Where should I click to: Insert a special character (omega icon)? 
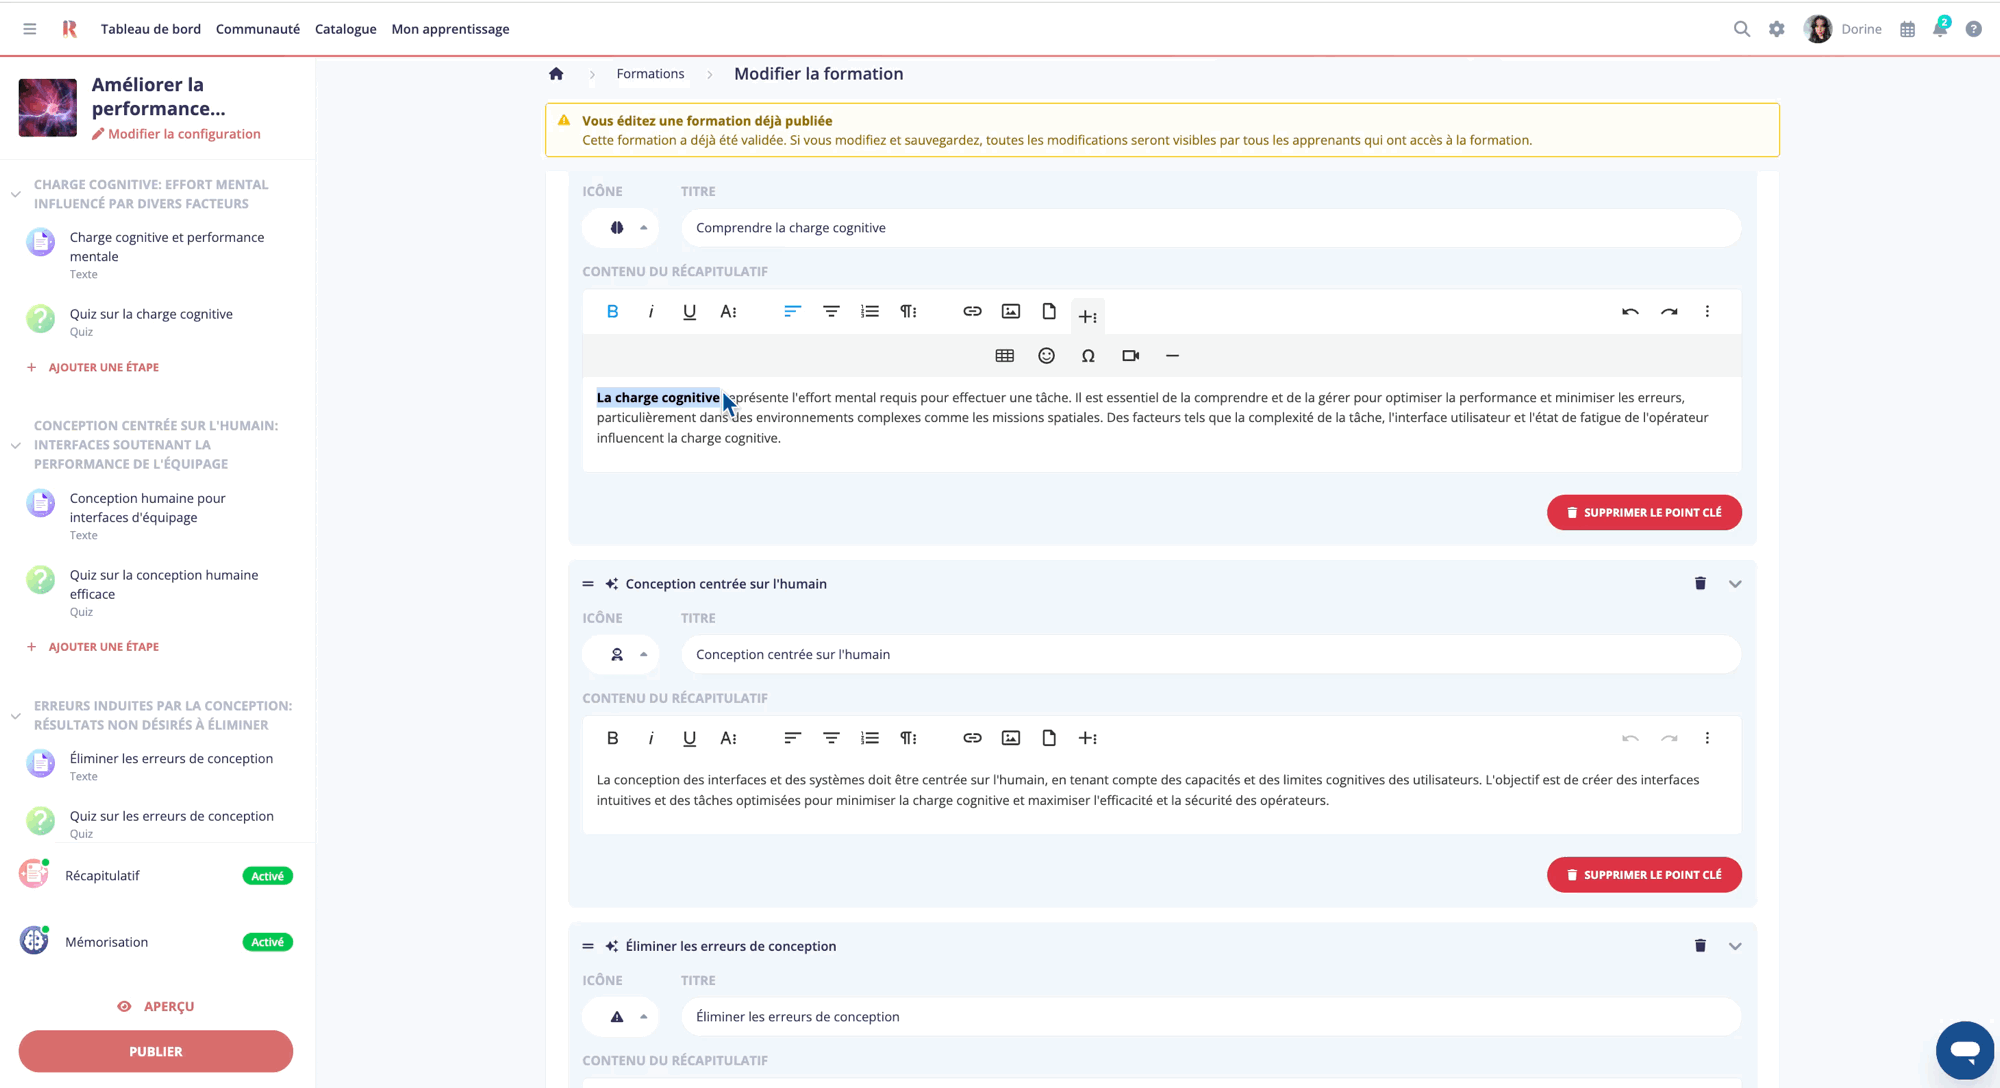1088,355
